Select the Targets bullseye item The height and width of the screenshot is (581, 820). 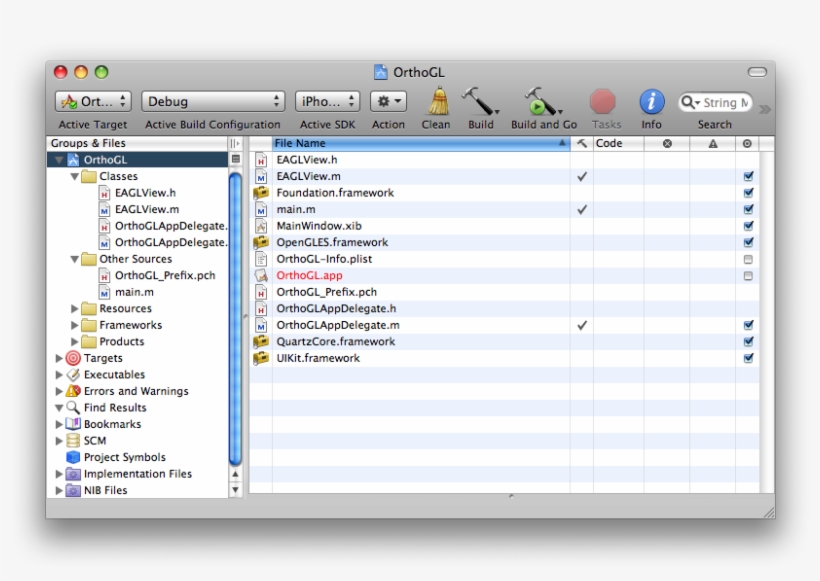[102, 358]
